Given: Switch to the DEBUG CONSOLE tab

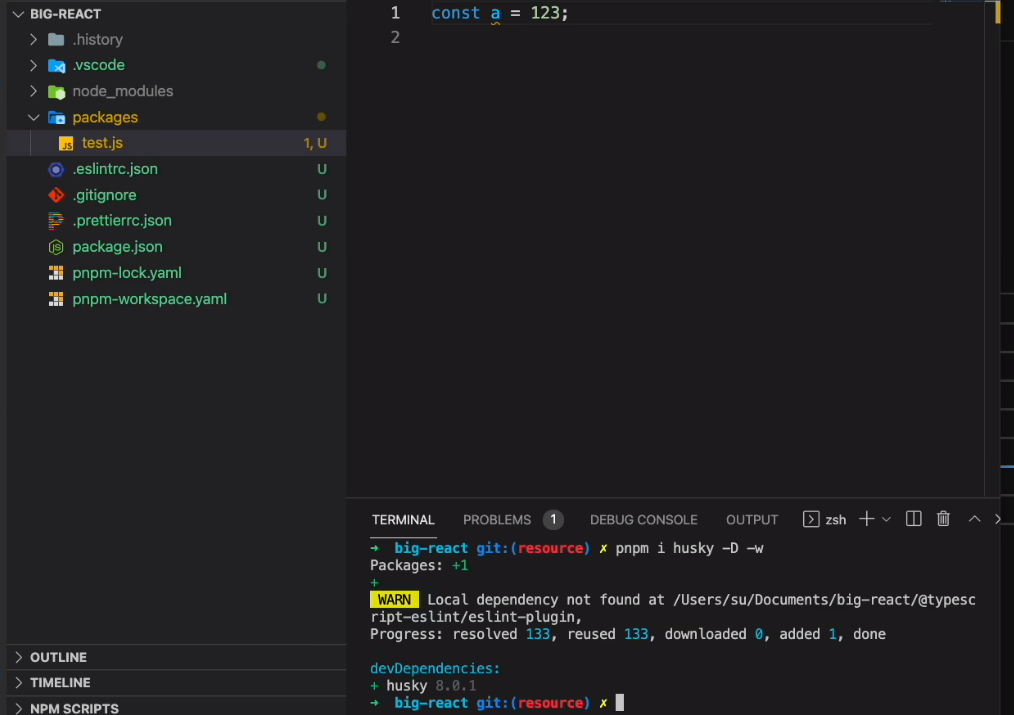Looking at the screenshot, I should 643,520.
